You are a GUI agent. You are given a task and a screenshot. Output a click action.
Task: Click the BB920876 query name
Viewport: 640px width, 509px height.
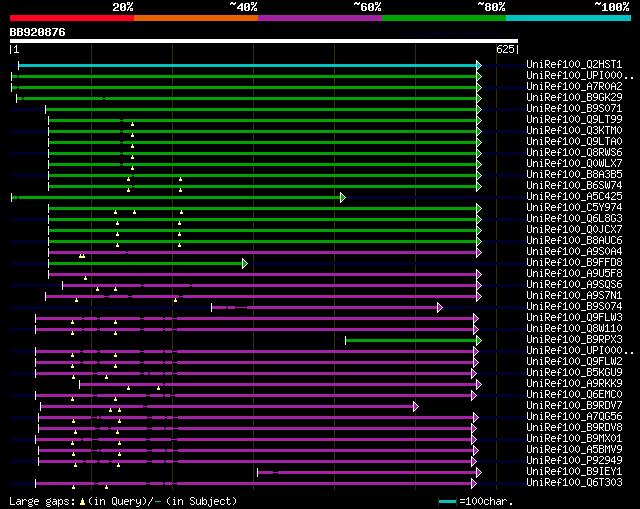point(38,32)
